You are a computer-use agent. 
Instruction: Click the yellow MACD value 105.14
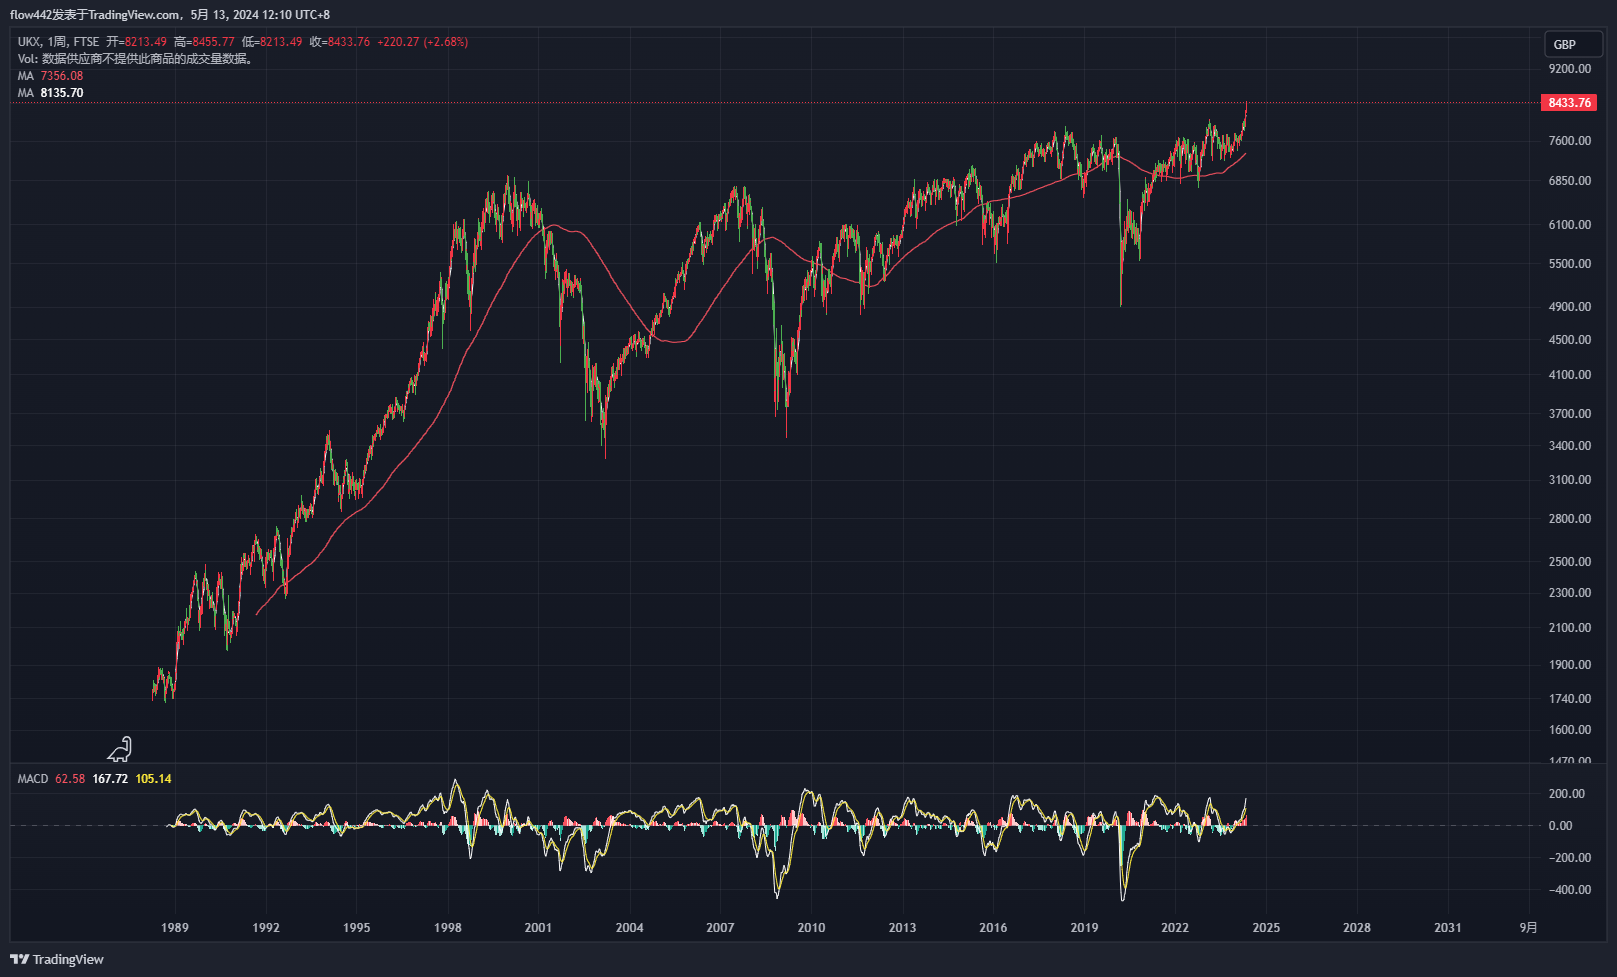click(153, 779)
